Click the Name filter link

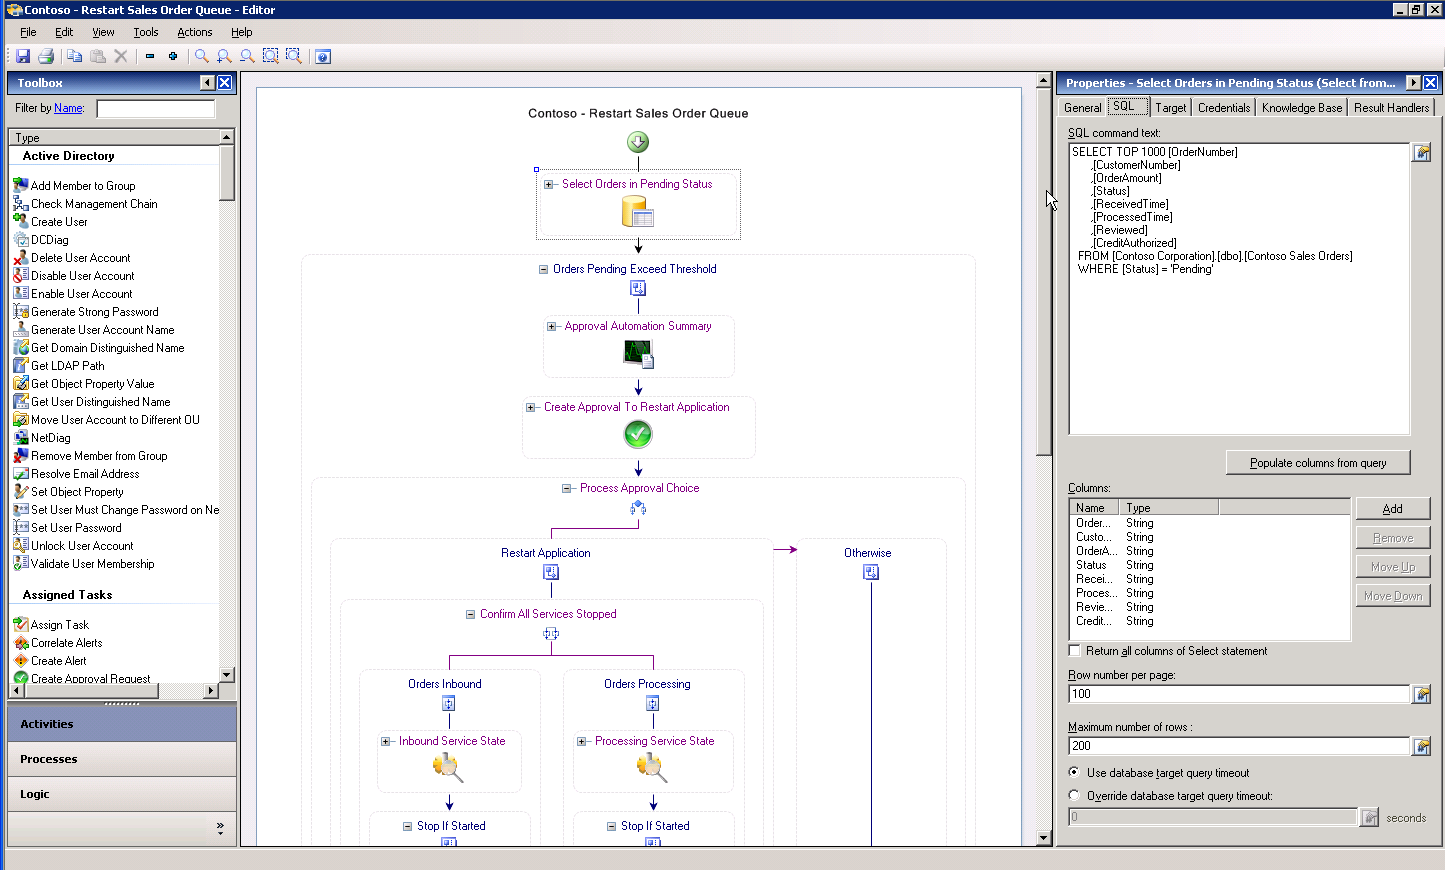(68, 108)
